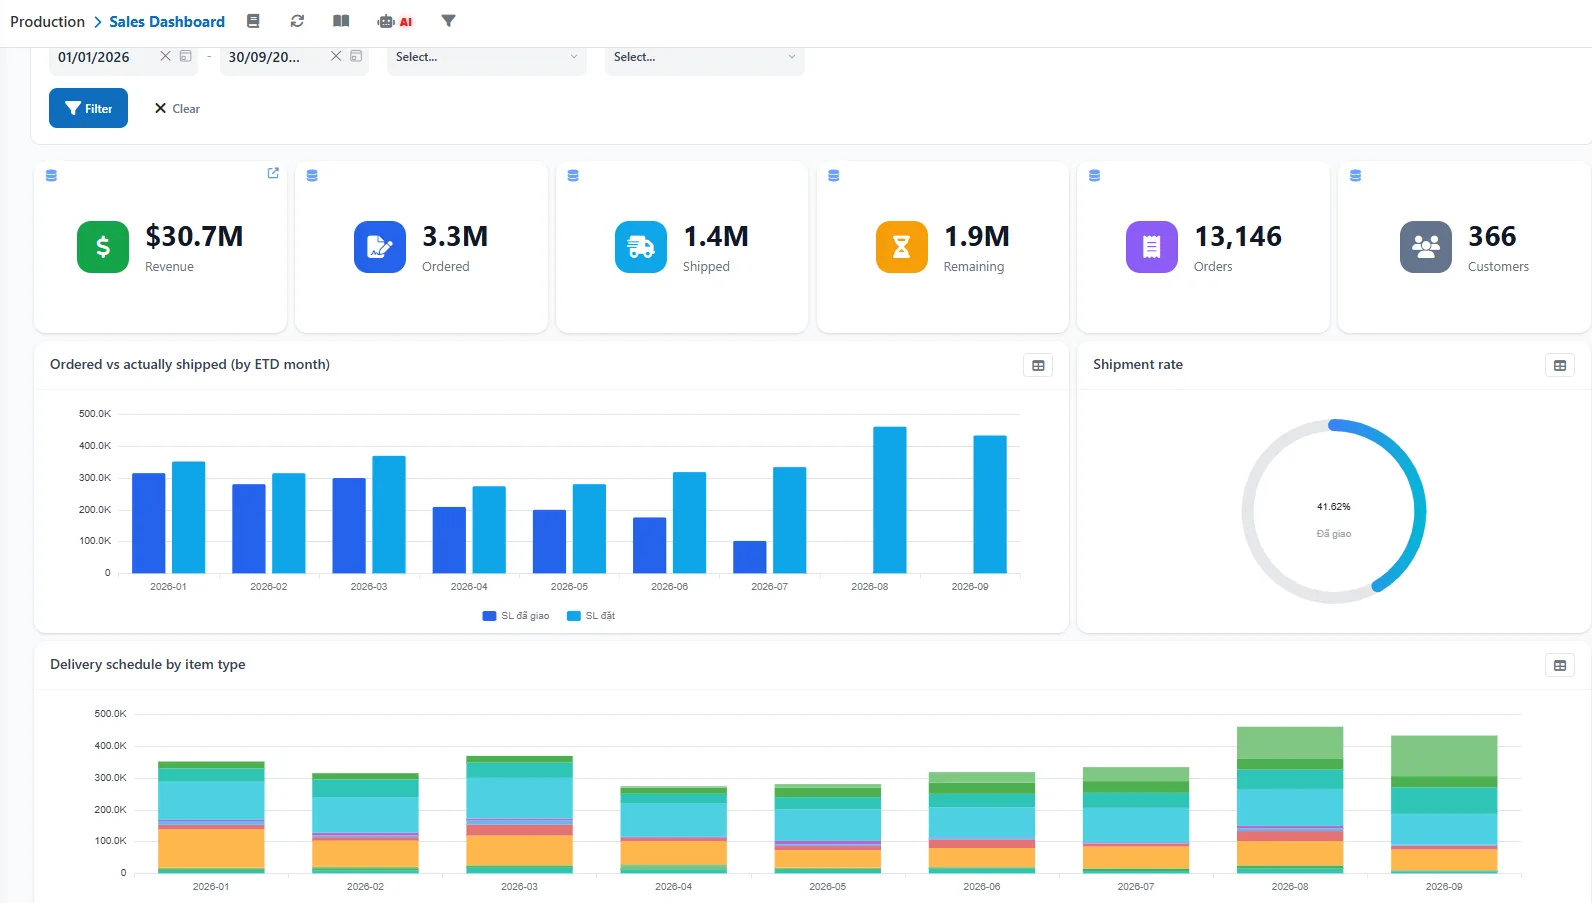
Task: Show table view for Ordered vs actually shipped
Action: pyautogui.click(x=1038, y=366)
